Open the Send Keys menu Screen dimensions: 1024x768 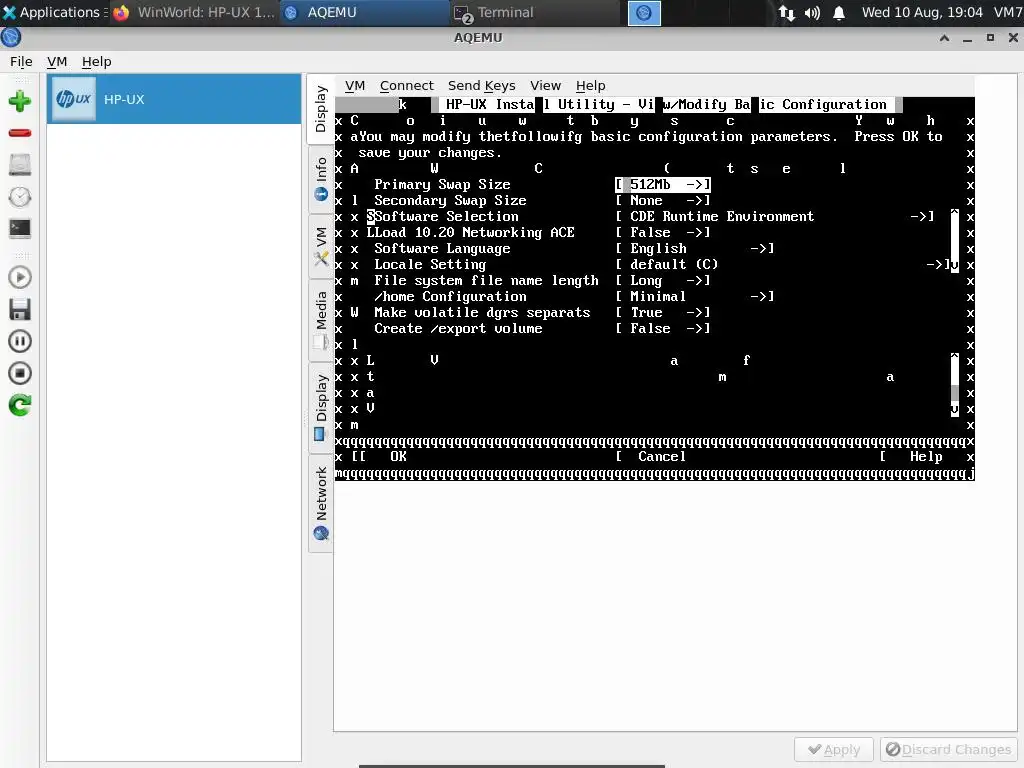point(481,86)
